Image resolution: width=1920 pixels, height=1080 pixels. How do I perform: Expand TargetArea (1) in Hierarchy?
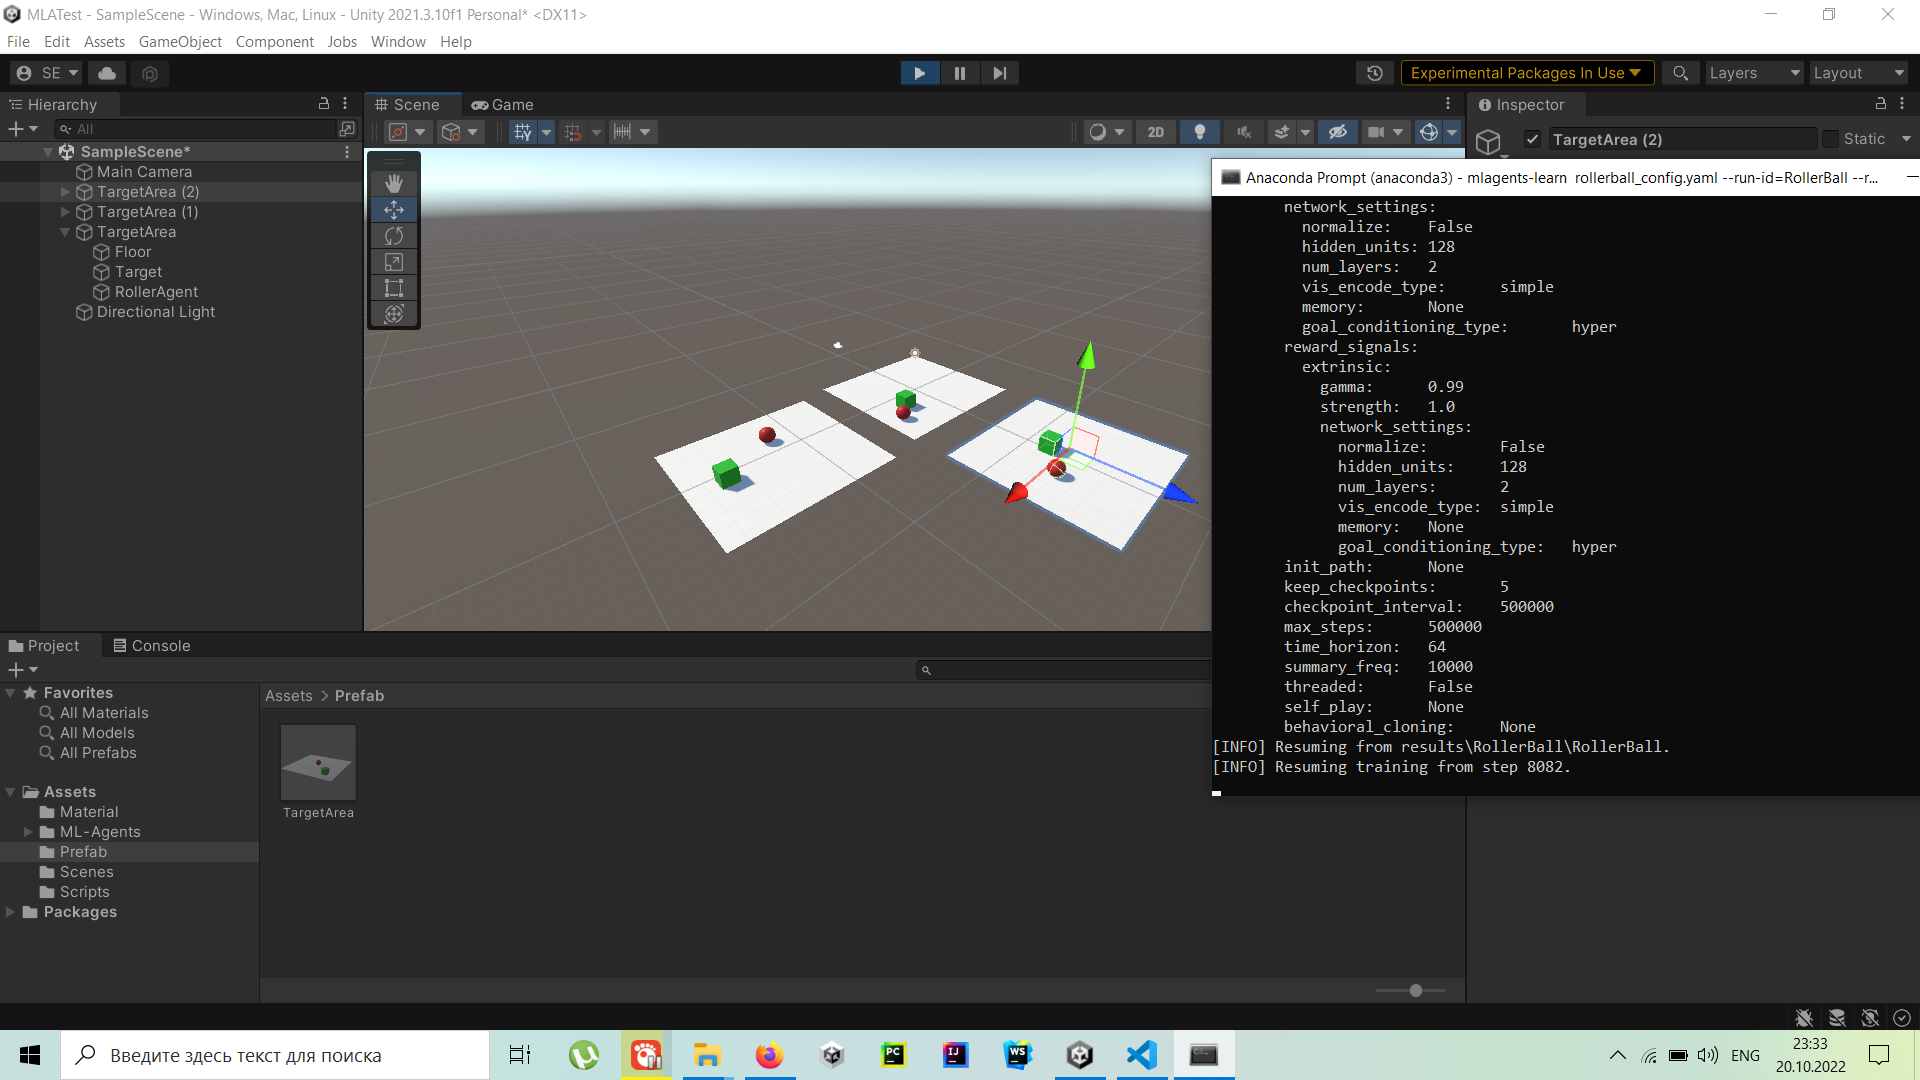(x=65, y=212)
